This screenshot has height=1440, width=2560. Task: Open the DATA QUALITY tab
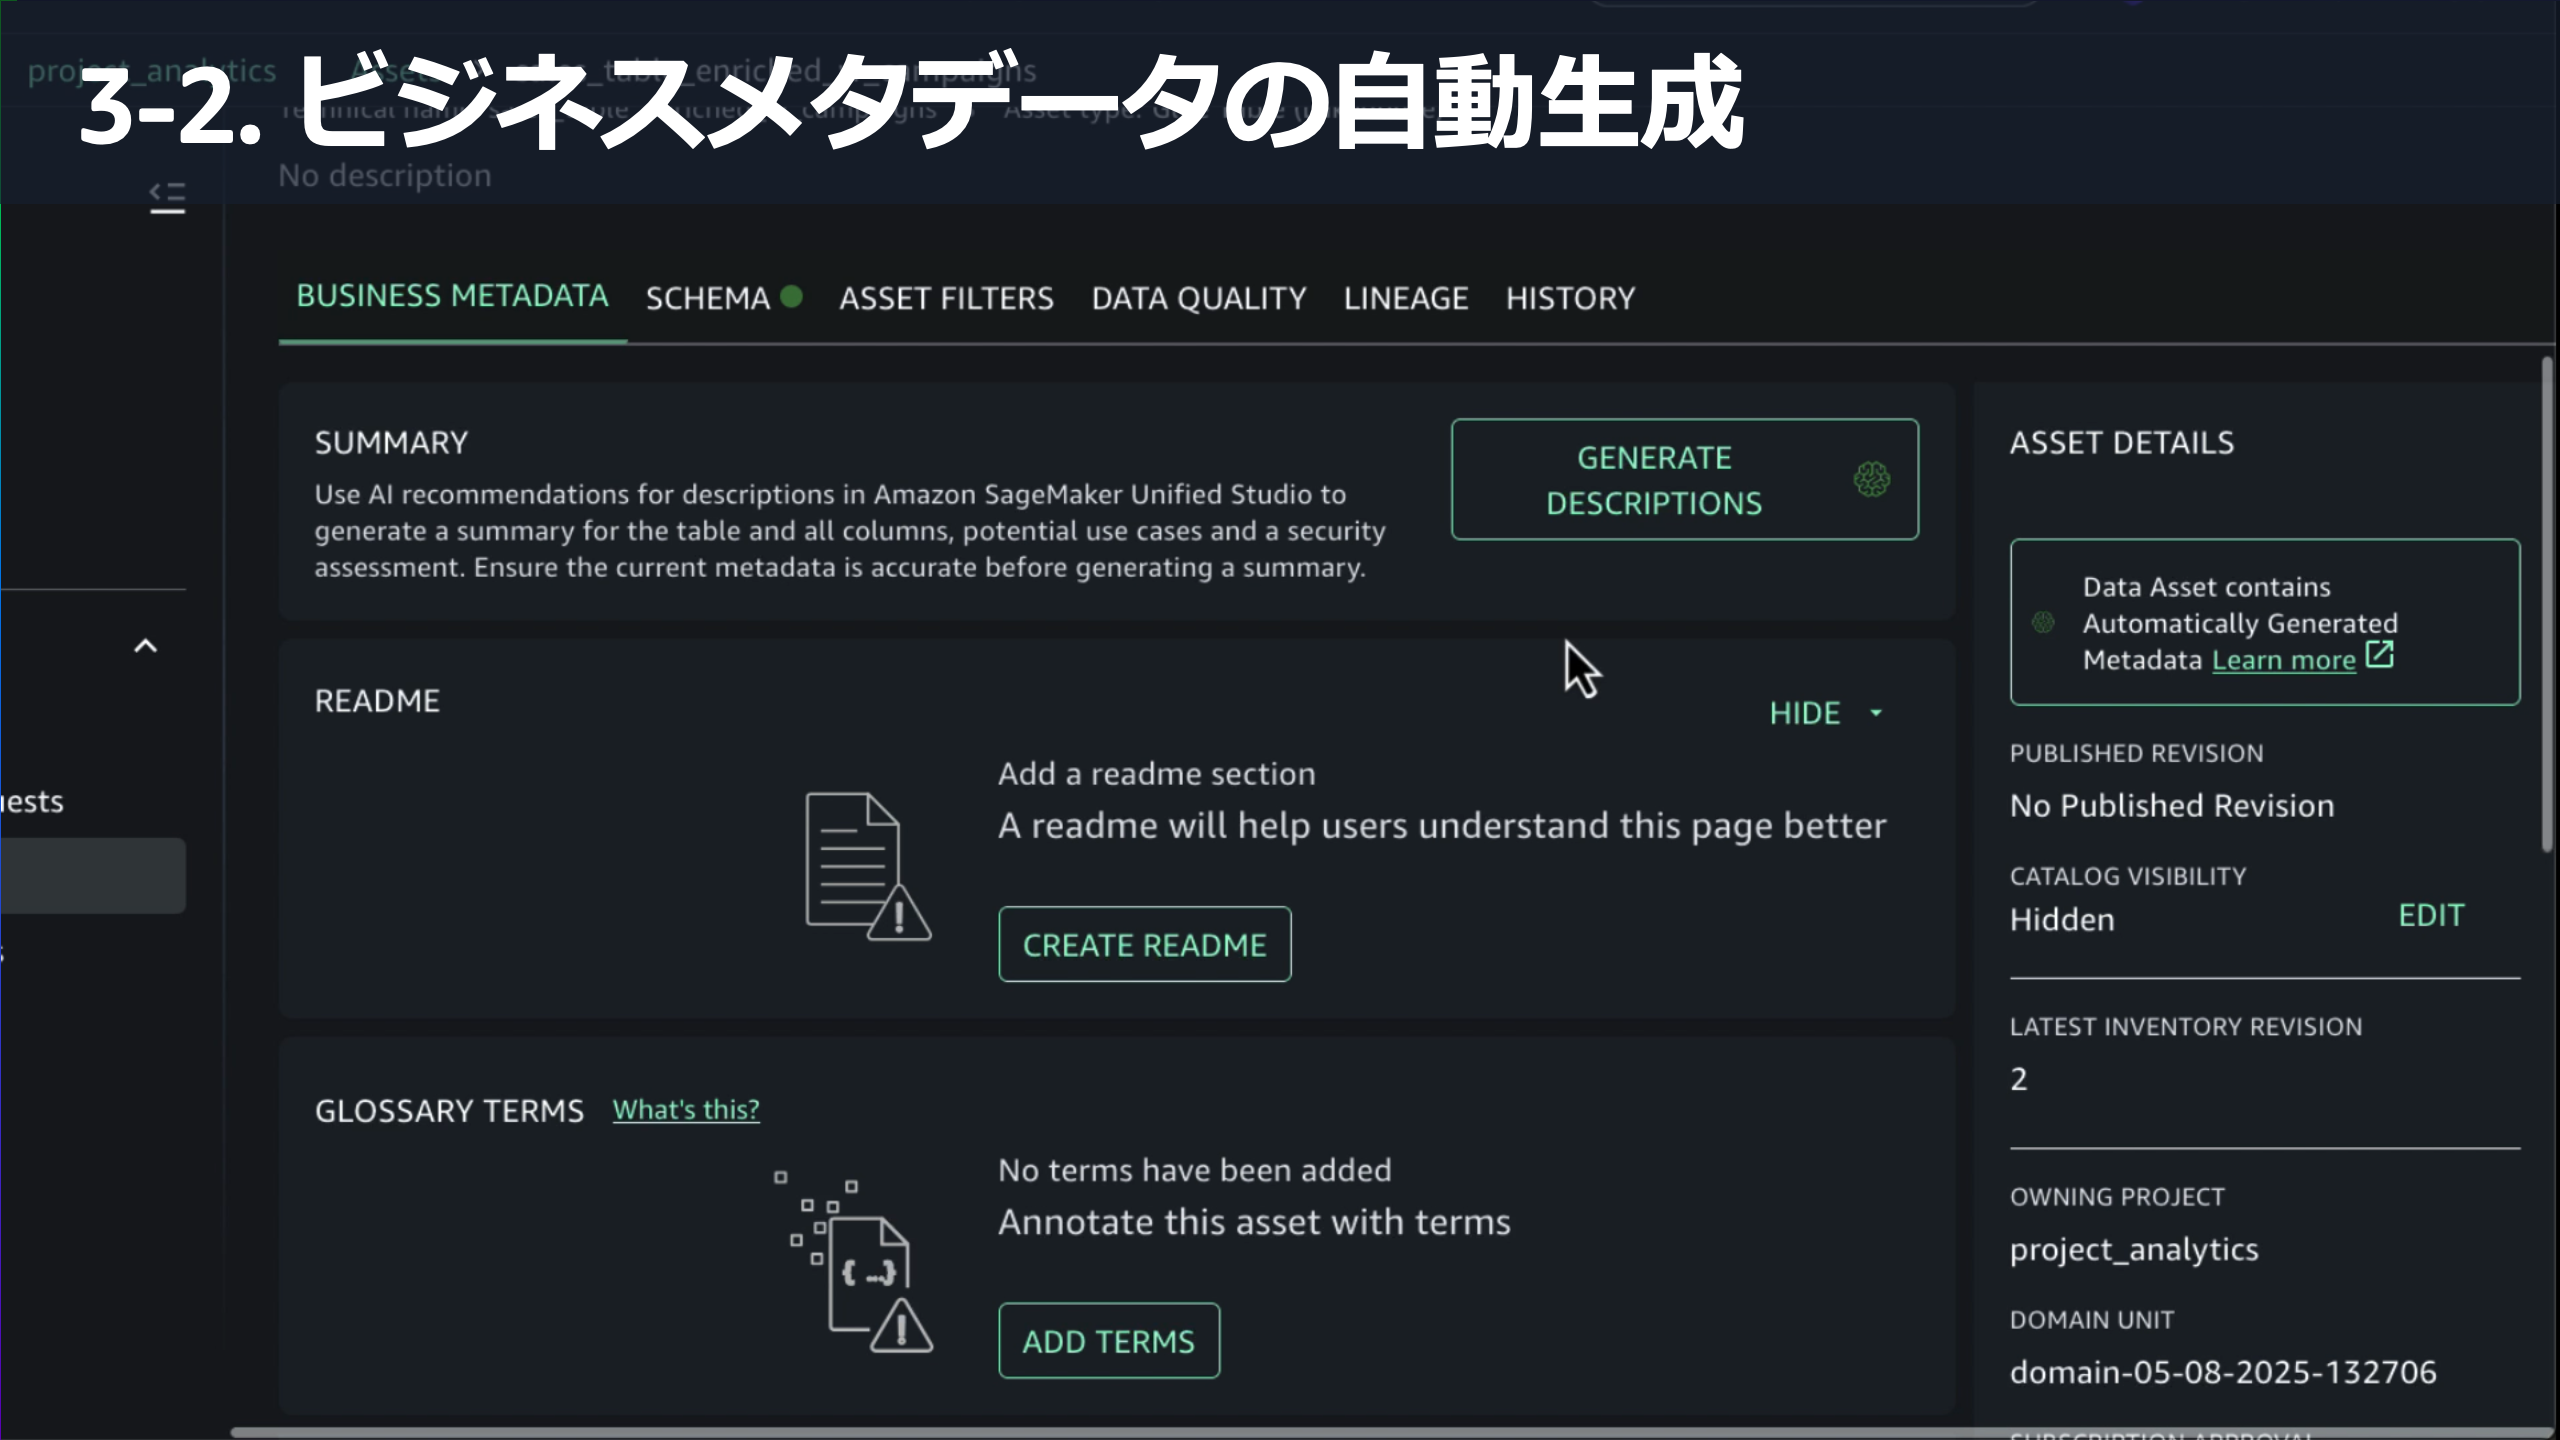point(1198,298)
